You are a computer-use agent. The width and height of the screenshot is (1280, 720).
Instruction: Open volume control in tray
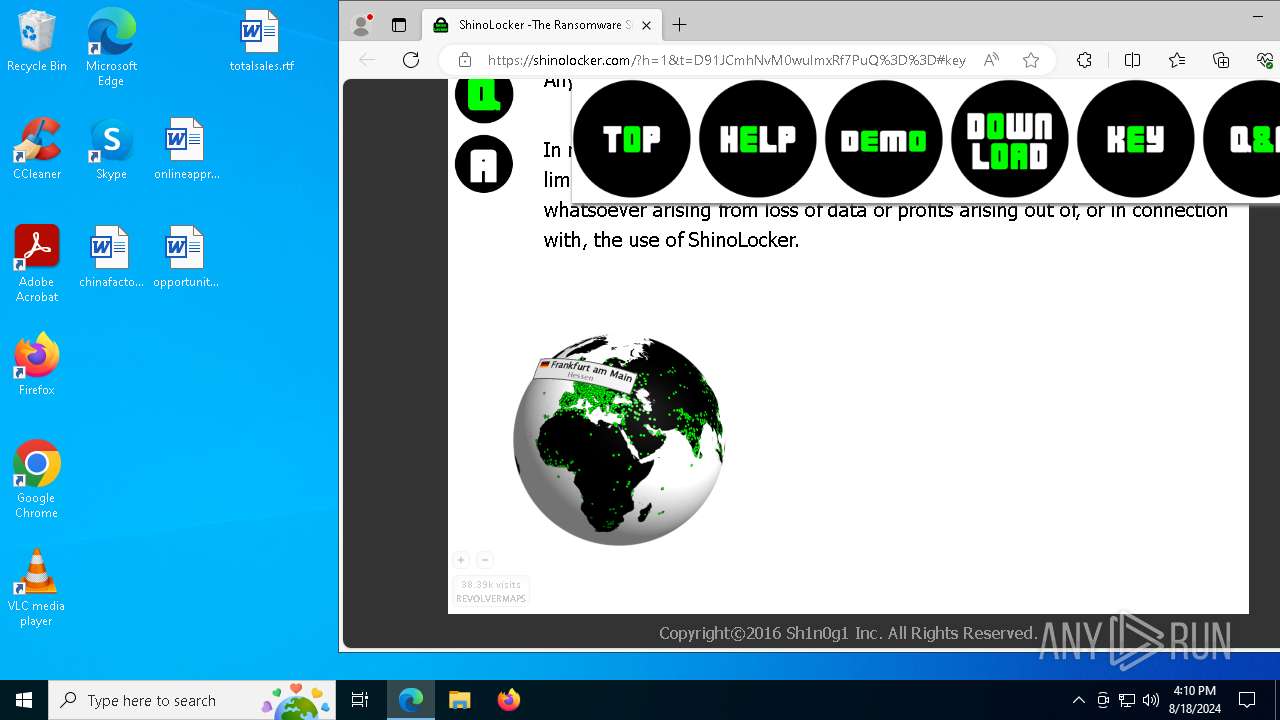point(1151,700)
